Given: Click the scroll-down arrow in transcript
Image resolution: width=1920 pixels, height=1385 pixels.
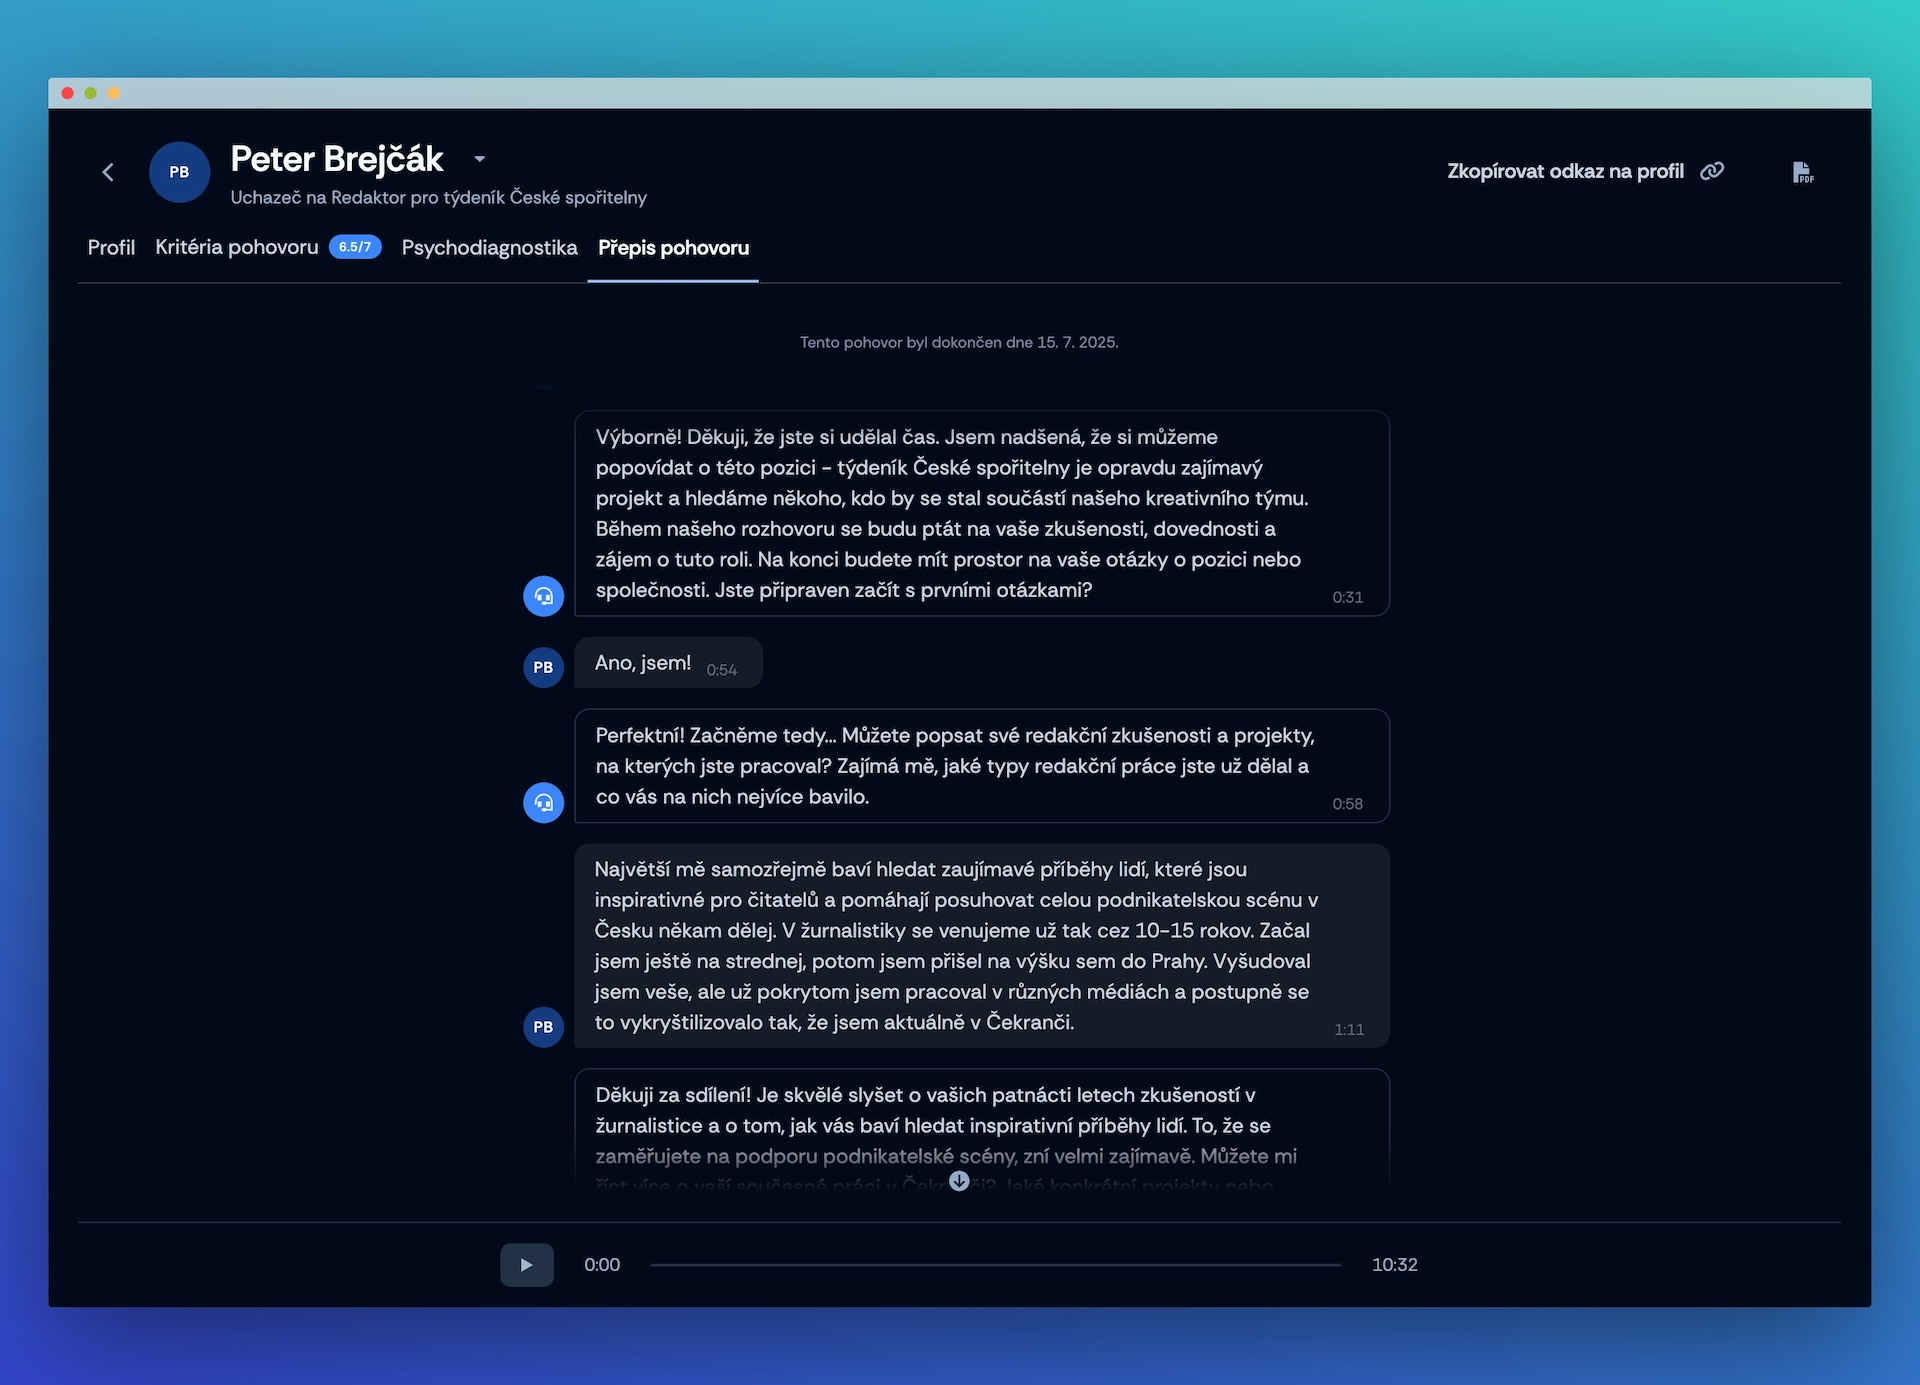Looking at the screenshot, I should point(959,1182).
